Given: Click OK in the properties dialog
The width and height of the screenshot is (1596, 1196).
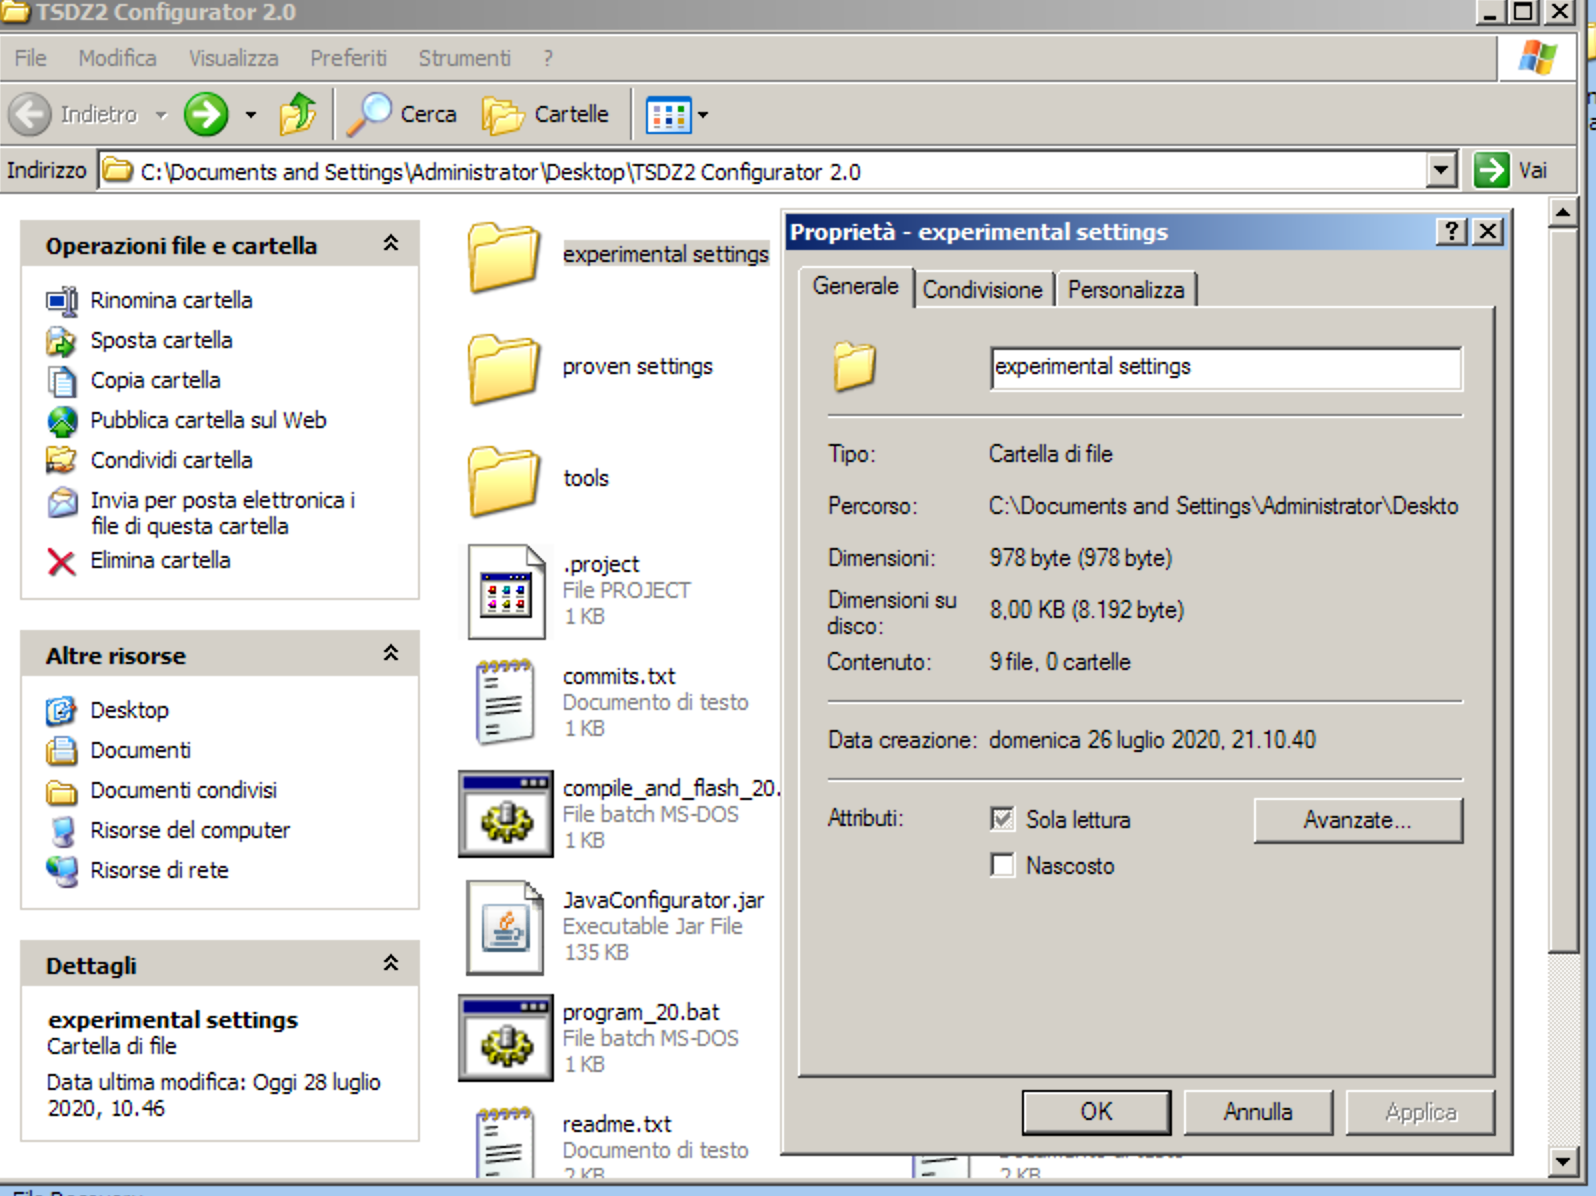Looking at the screenshot, I should tap(1096, 1112).
